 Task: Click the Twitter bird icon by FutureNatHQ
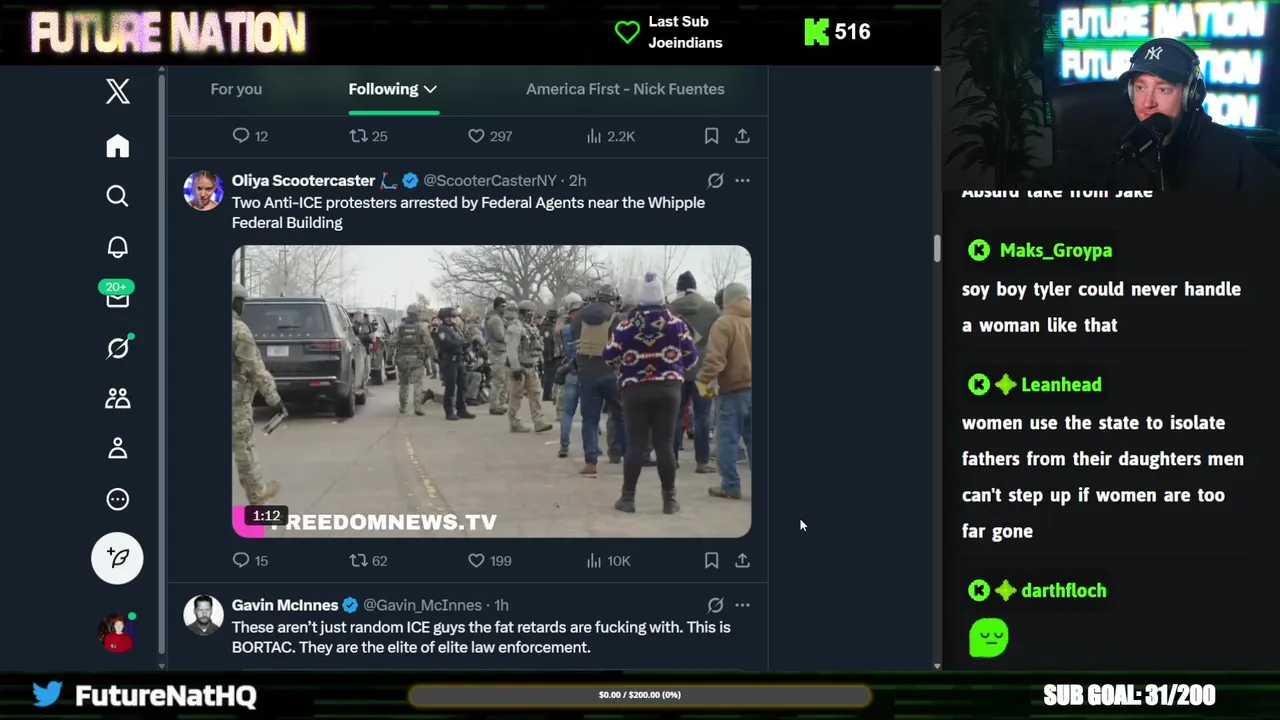(47, 694)
